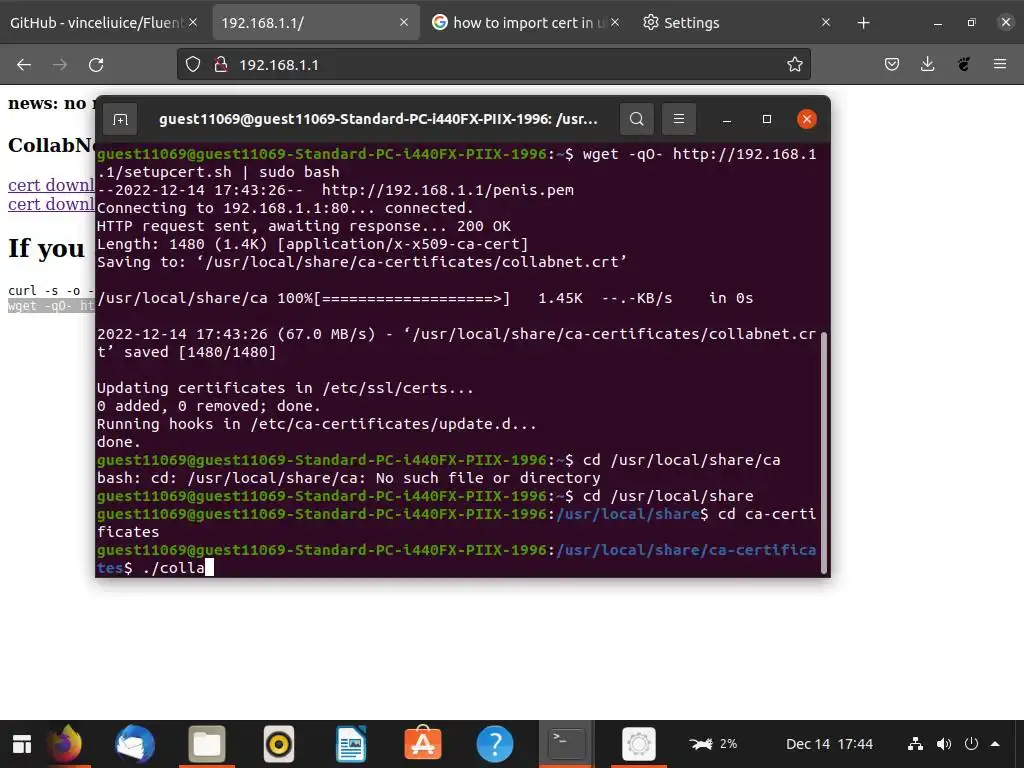This screenshot has height=768, width=1024.
Task: Open Thunderbird mail from the dock
Action: tap(135, 744)
